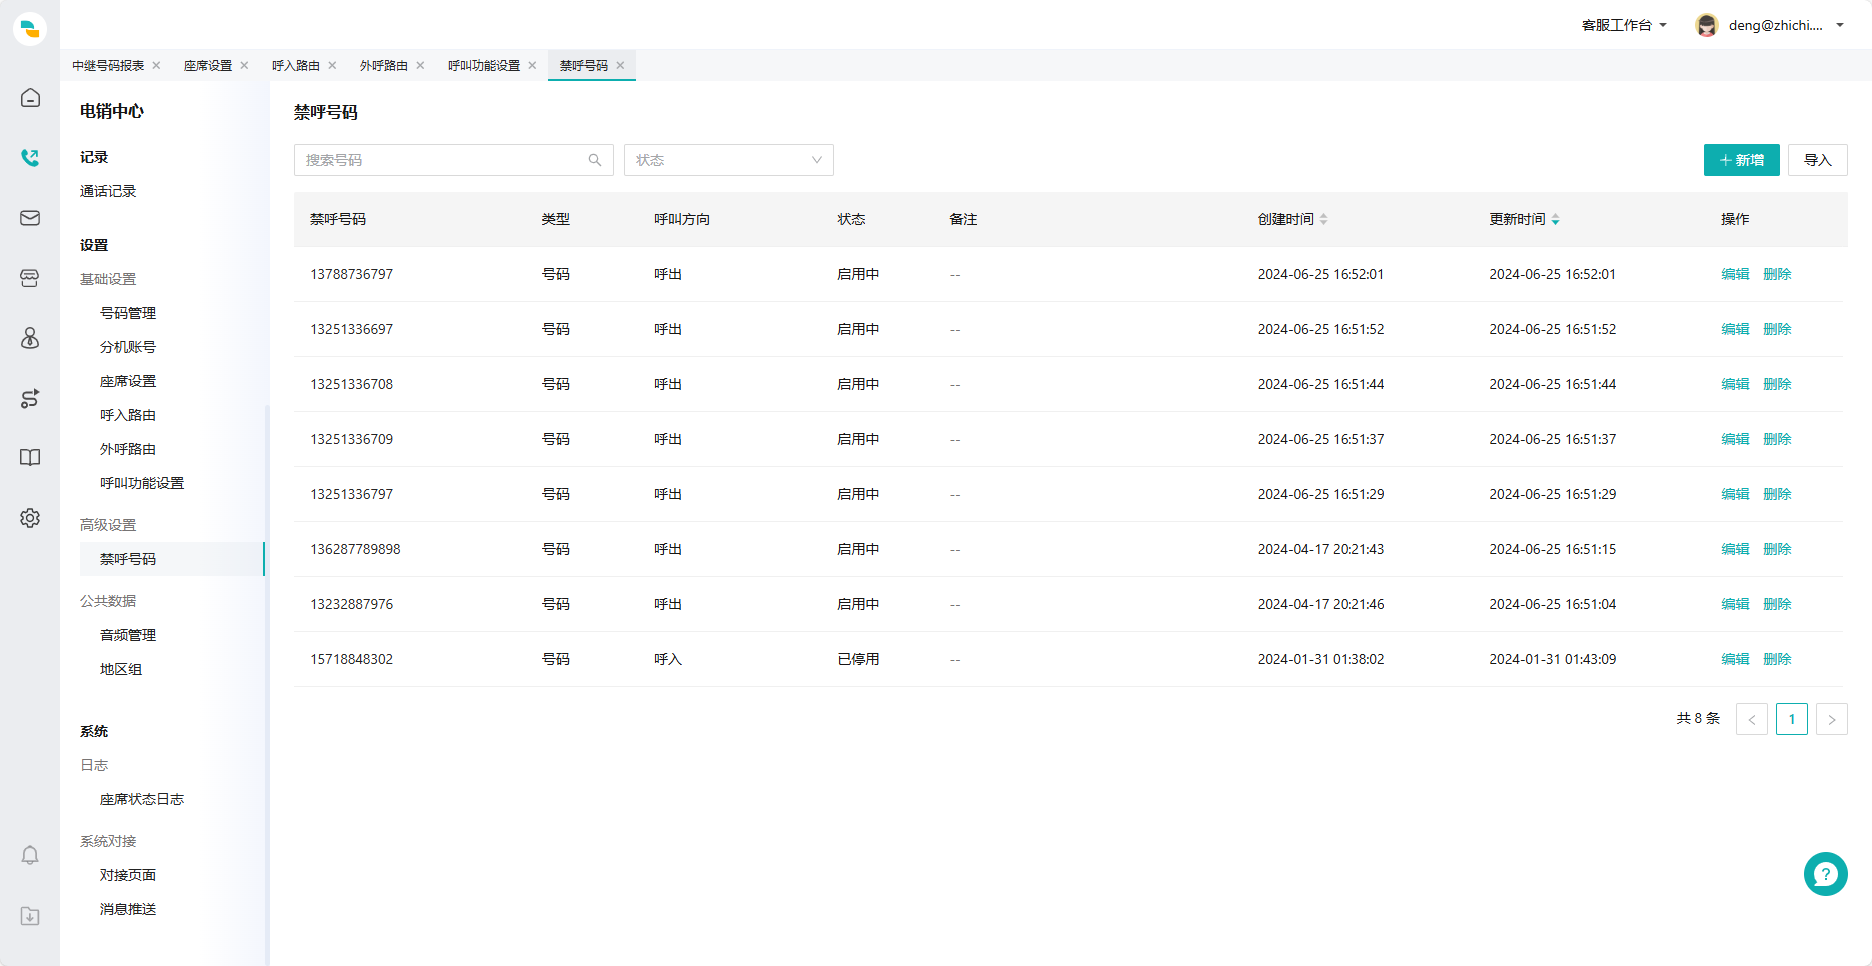Edit number 15718848302
Viewport: 1872px width, 966px height.
pos(1735,659)
